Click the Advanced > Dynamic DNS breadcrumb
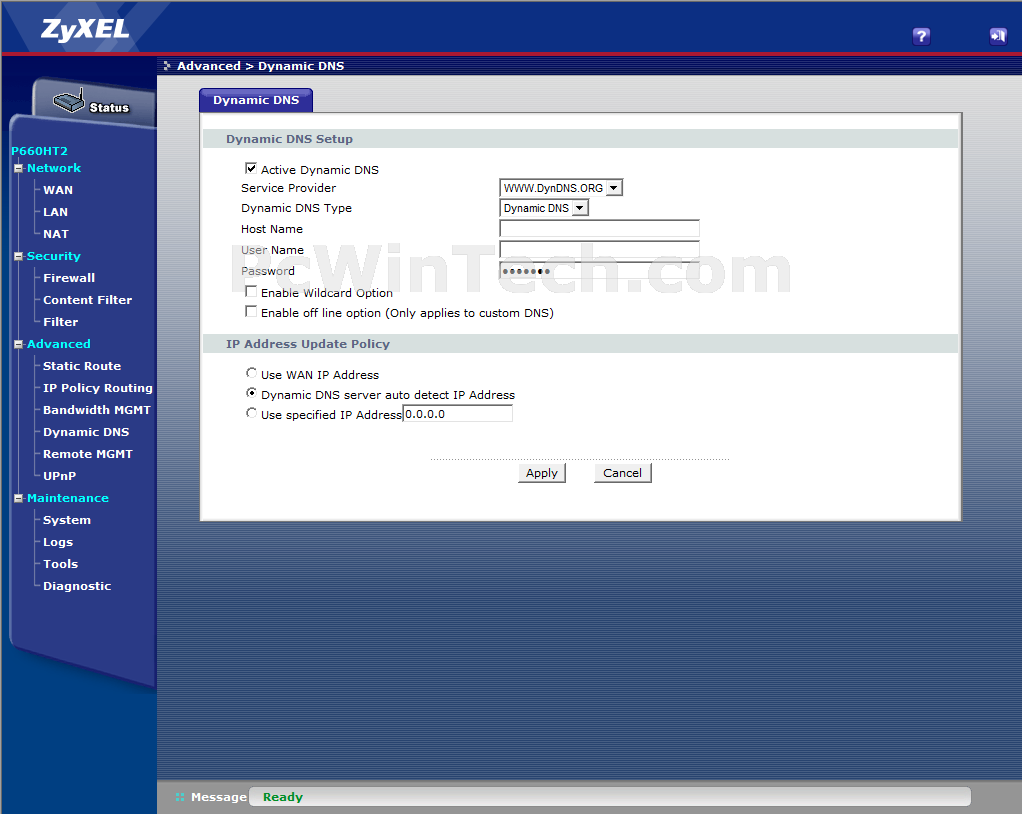Image resolution: width=1022 pixels, height=814 pixels. pos(261,66)
